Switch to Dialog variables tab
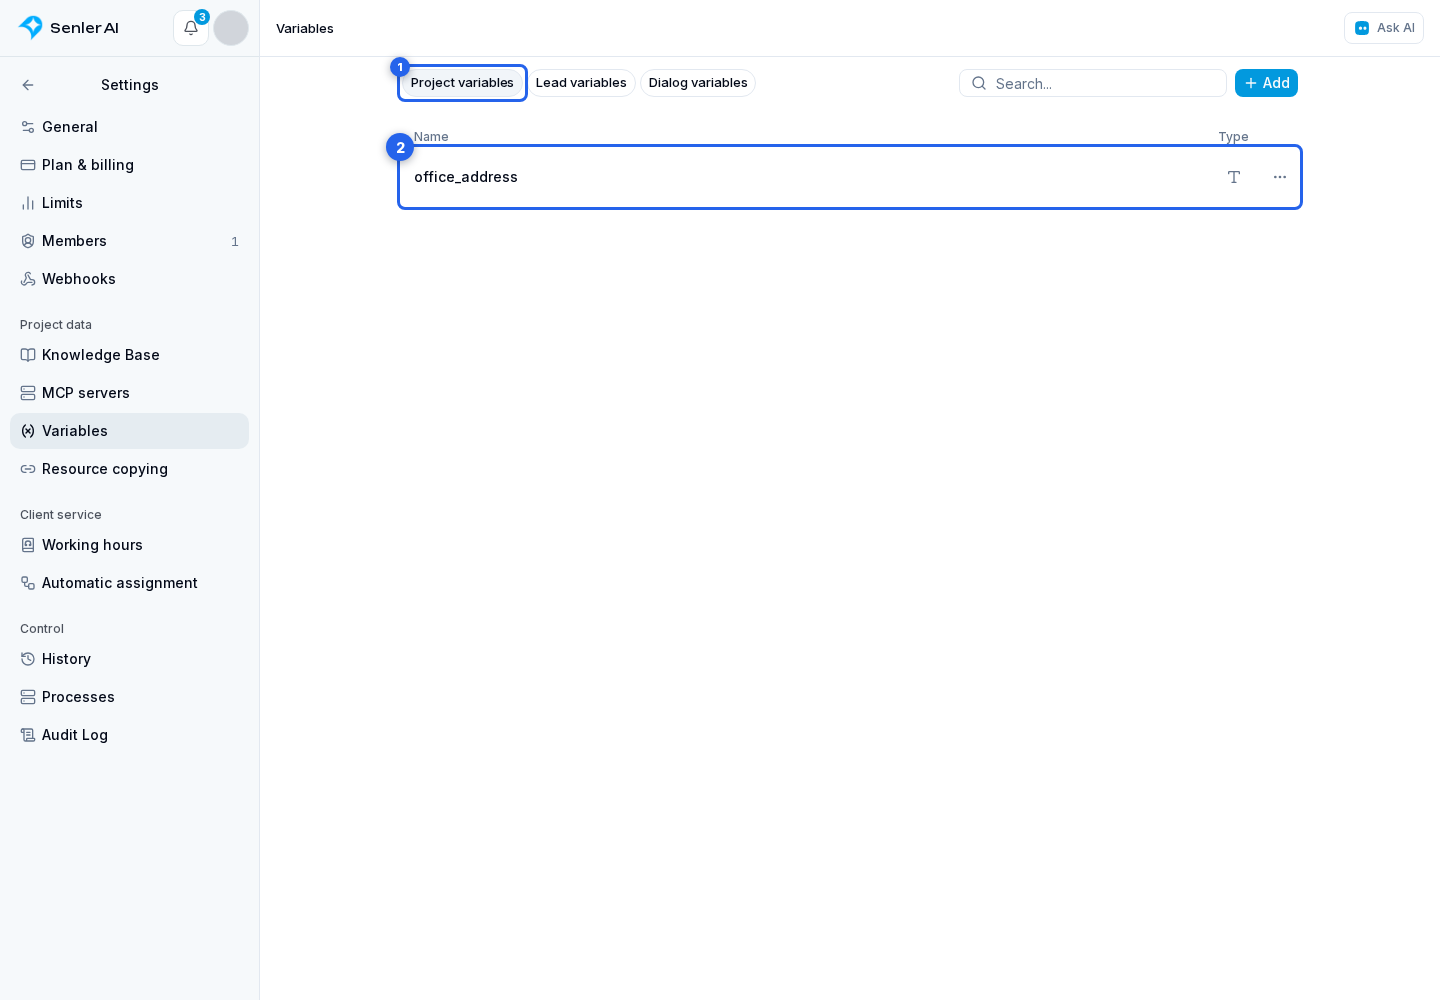 click(698, 83)
